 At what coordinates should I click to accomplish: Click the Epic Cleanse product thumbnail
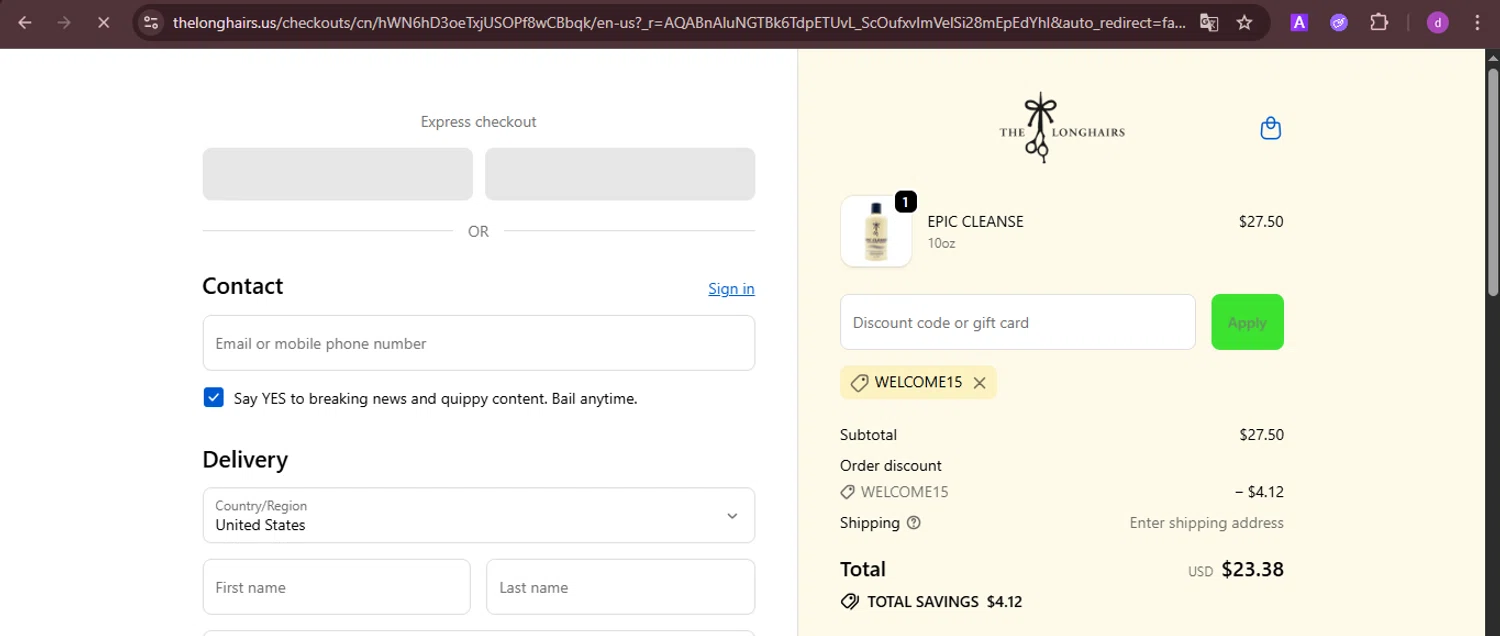pos(876,231)
